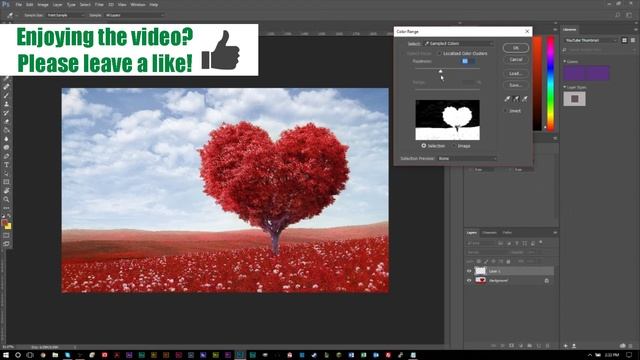Toggle lock transparent pixels
This screenshot has height=360, width=640.
479,261
